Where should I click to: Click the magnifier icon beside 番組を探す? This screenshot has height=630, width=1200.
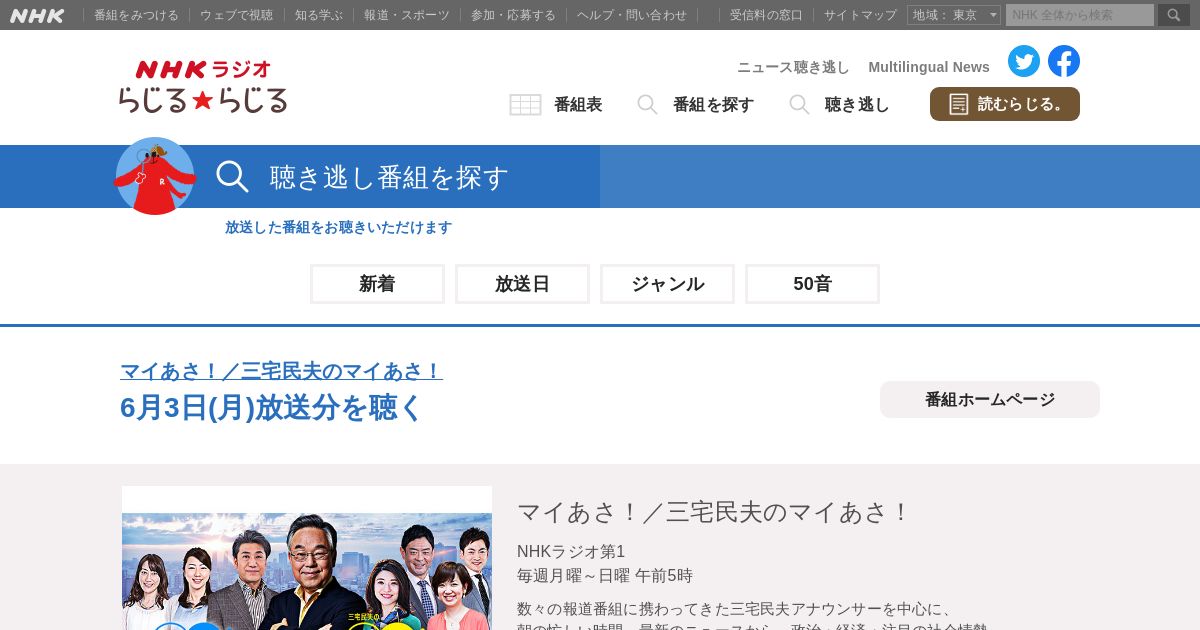point(647,105)
